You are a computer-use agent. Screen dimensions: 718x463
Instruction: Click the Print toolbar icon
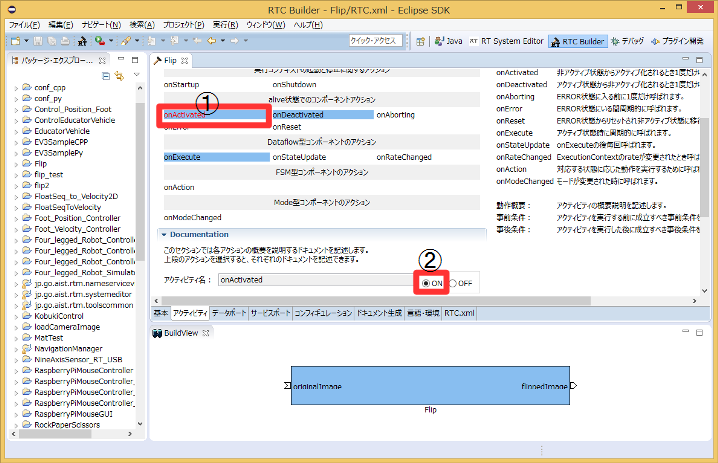coord(65,41)
